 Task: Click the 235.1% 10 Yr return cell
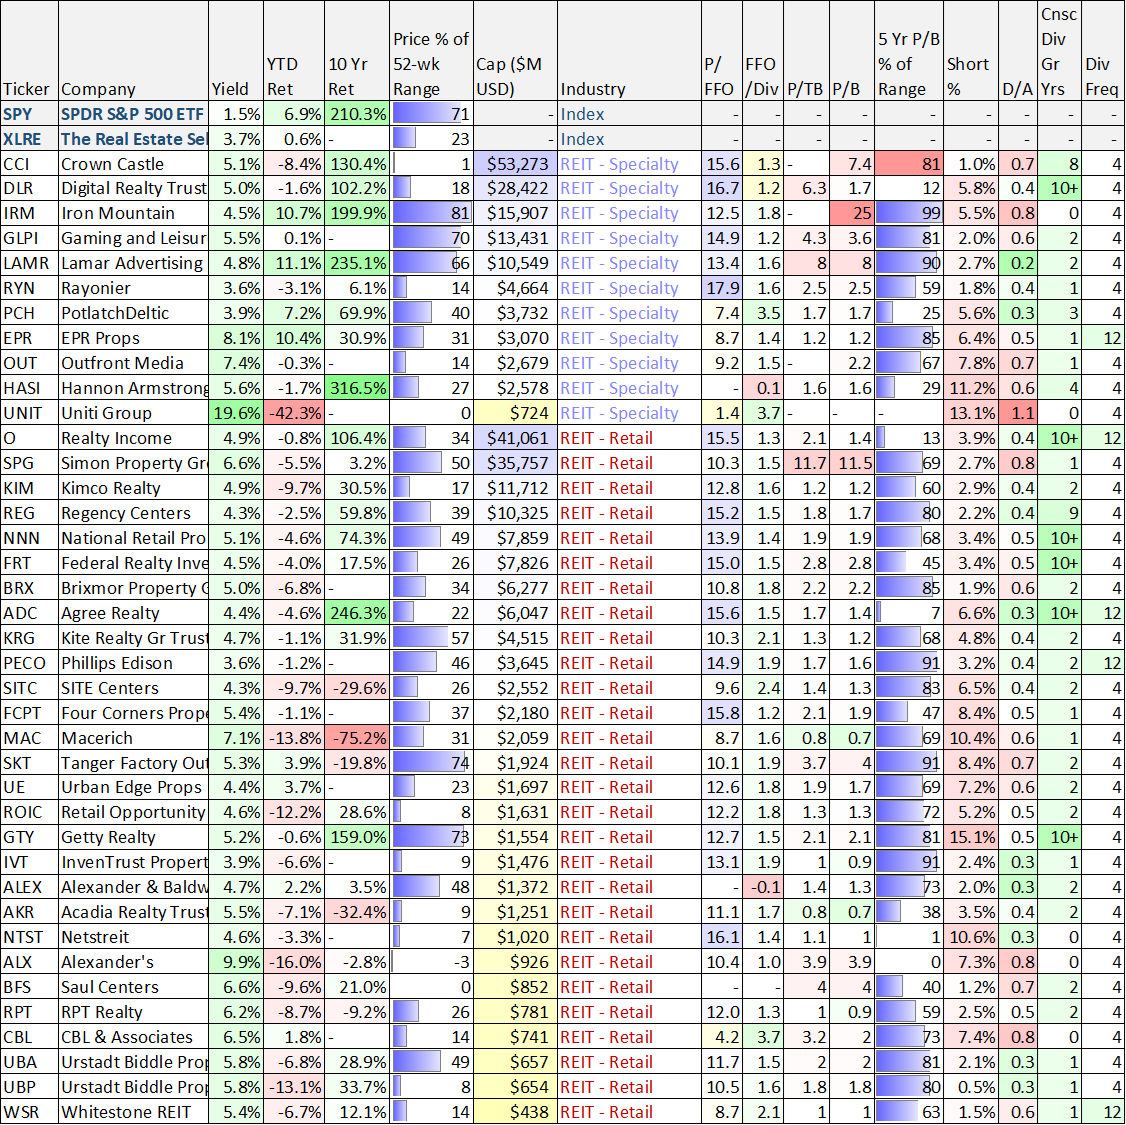358,263
